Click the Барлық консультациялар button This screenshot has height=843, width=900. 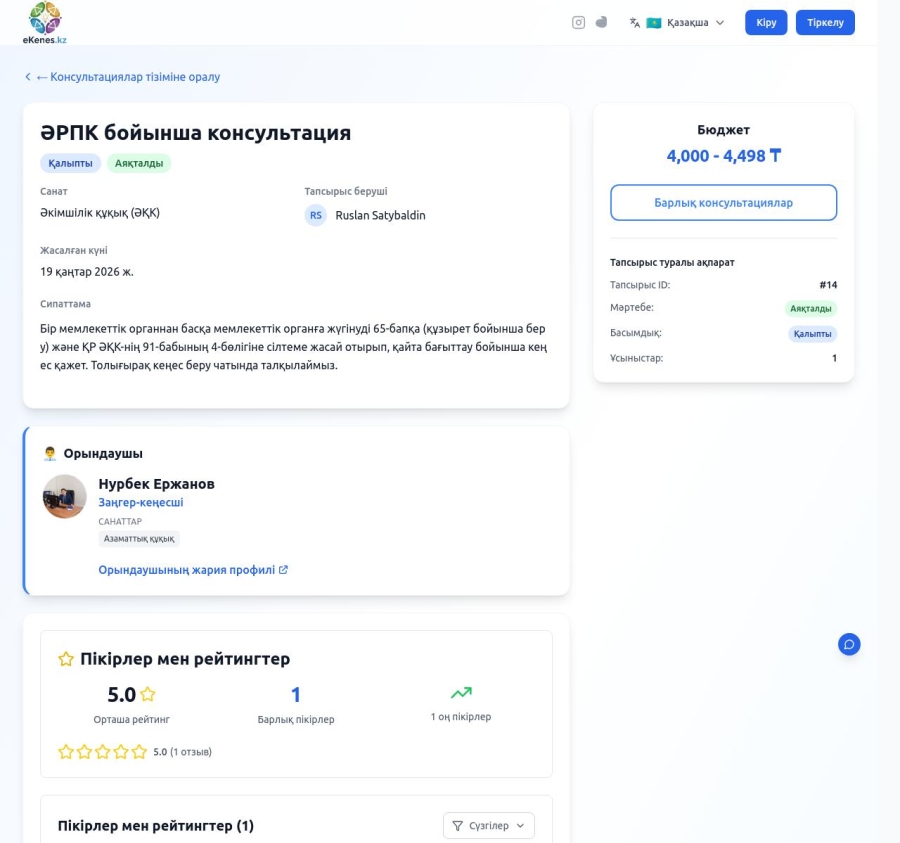(723, 202)
